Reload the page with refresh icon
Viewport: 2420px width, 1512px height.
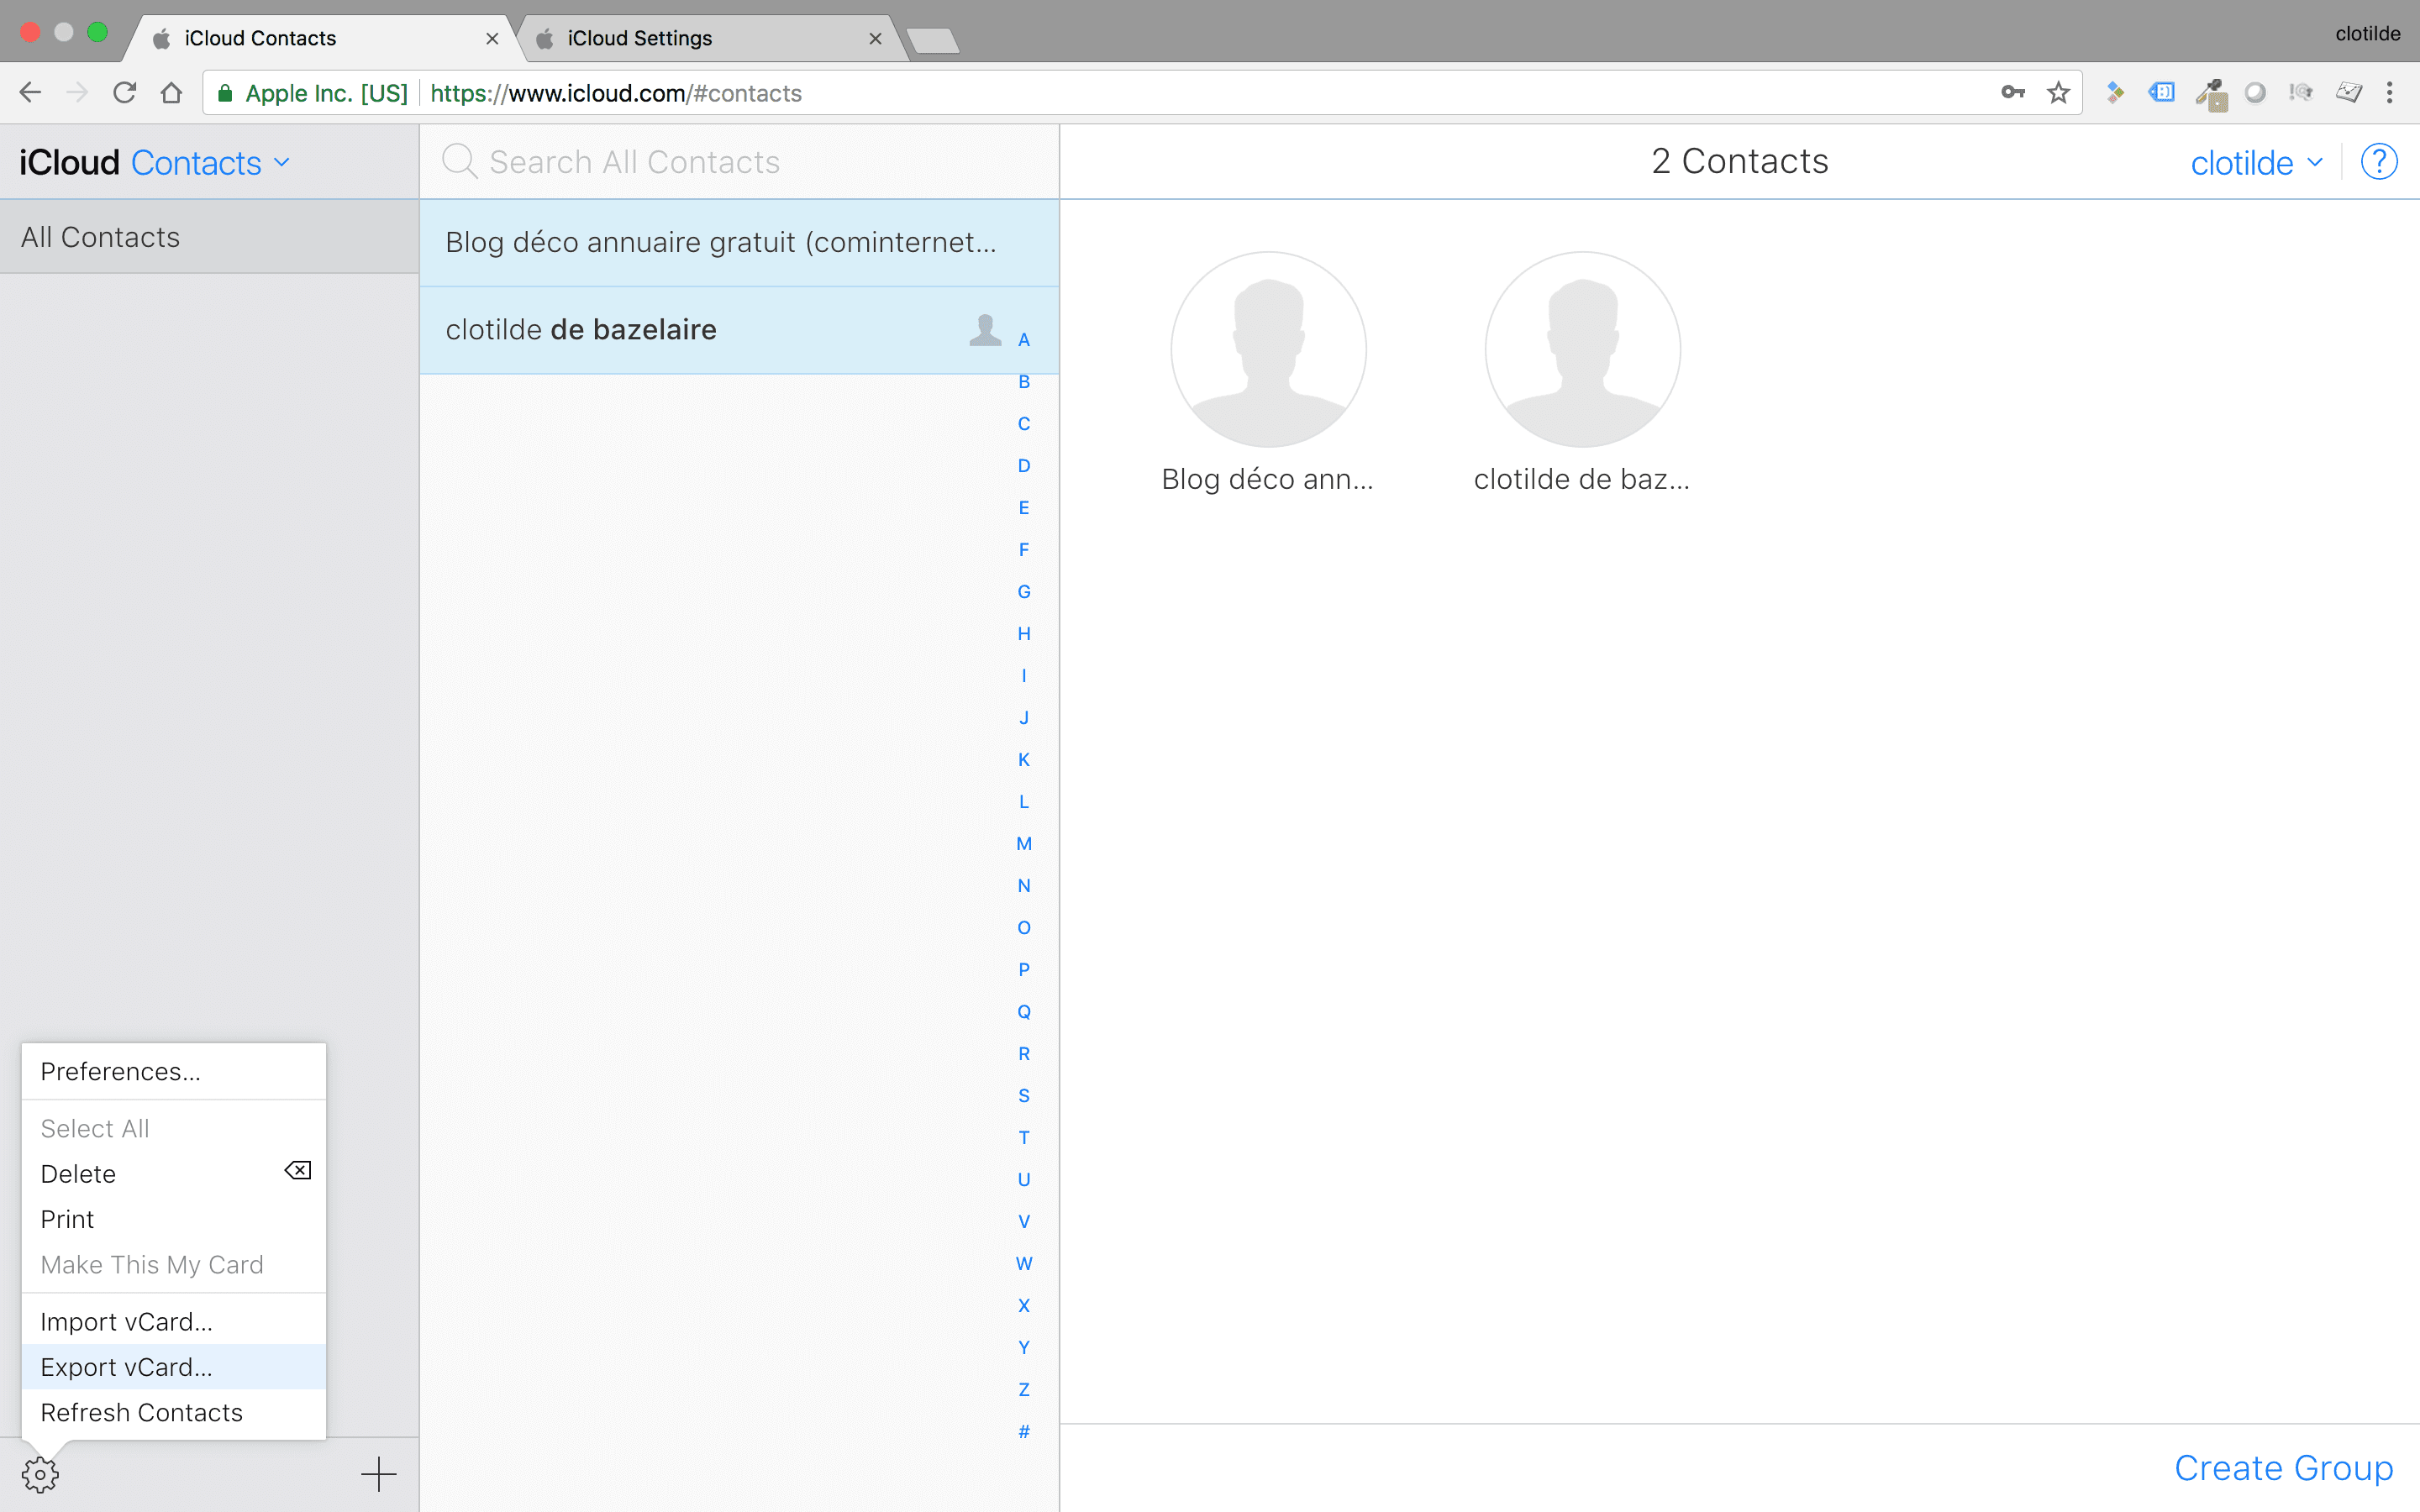[124, 93]
